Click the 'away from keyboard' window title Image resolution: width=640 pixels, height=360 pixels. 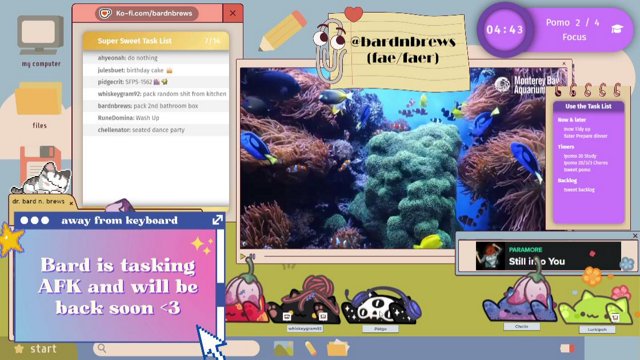pos(119,220)
